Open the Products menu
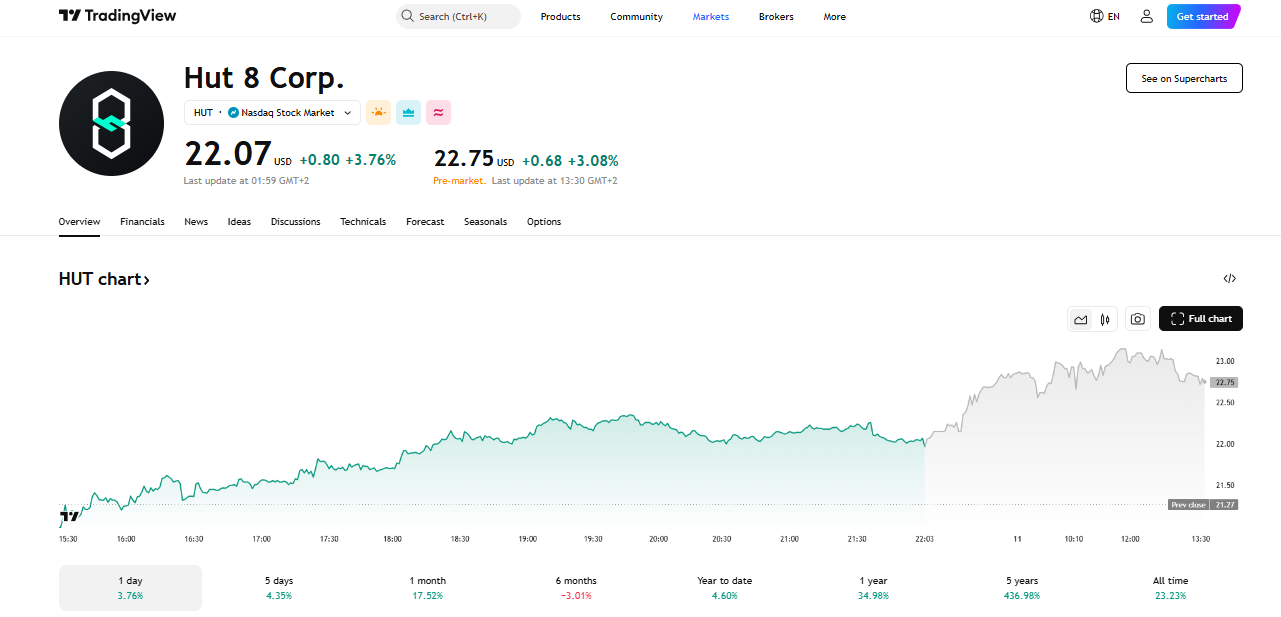 560,16
